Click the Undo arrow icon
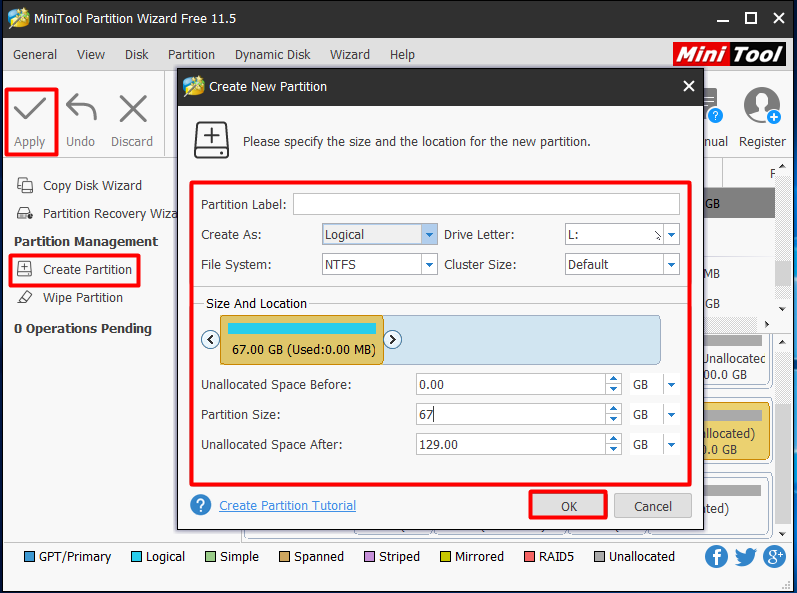This screenshot has height=593, width=797. [80, 110]
